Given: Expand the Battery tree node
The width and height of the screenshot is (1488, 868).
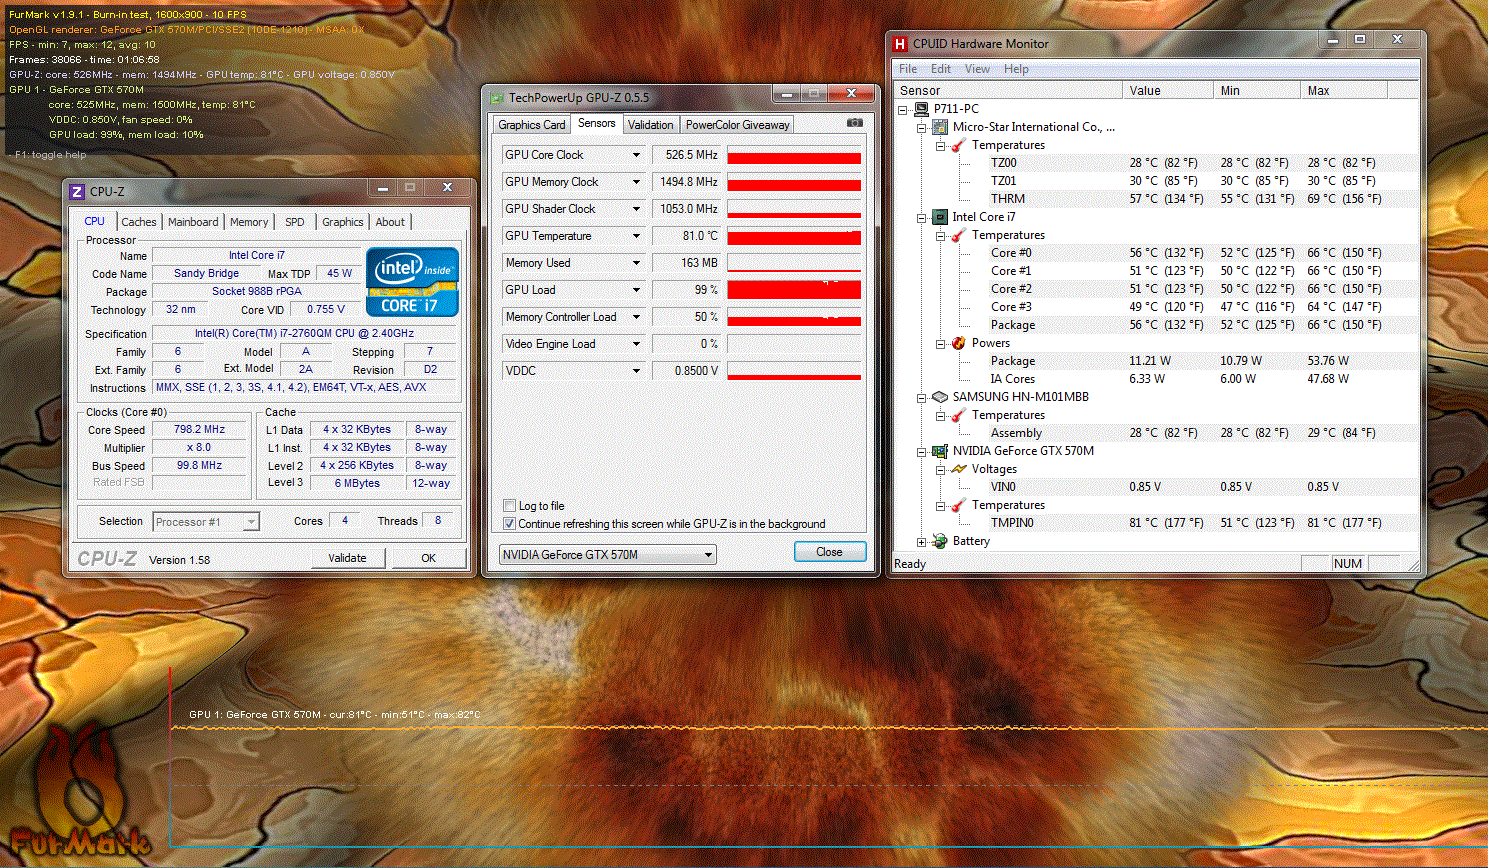Looking at the screenshot, I should (x=921, y=541).
